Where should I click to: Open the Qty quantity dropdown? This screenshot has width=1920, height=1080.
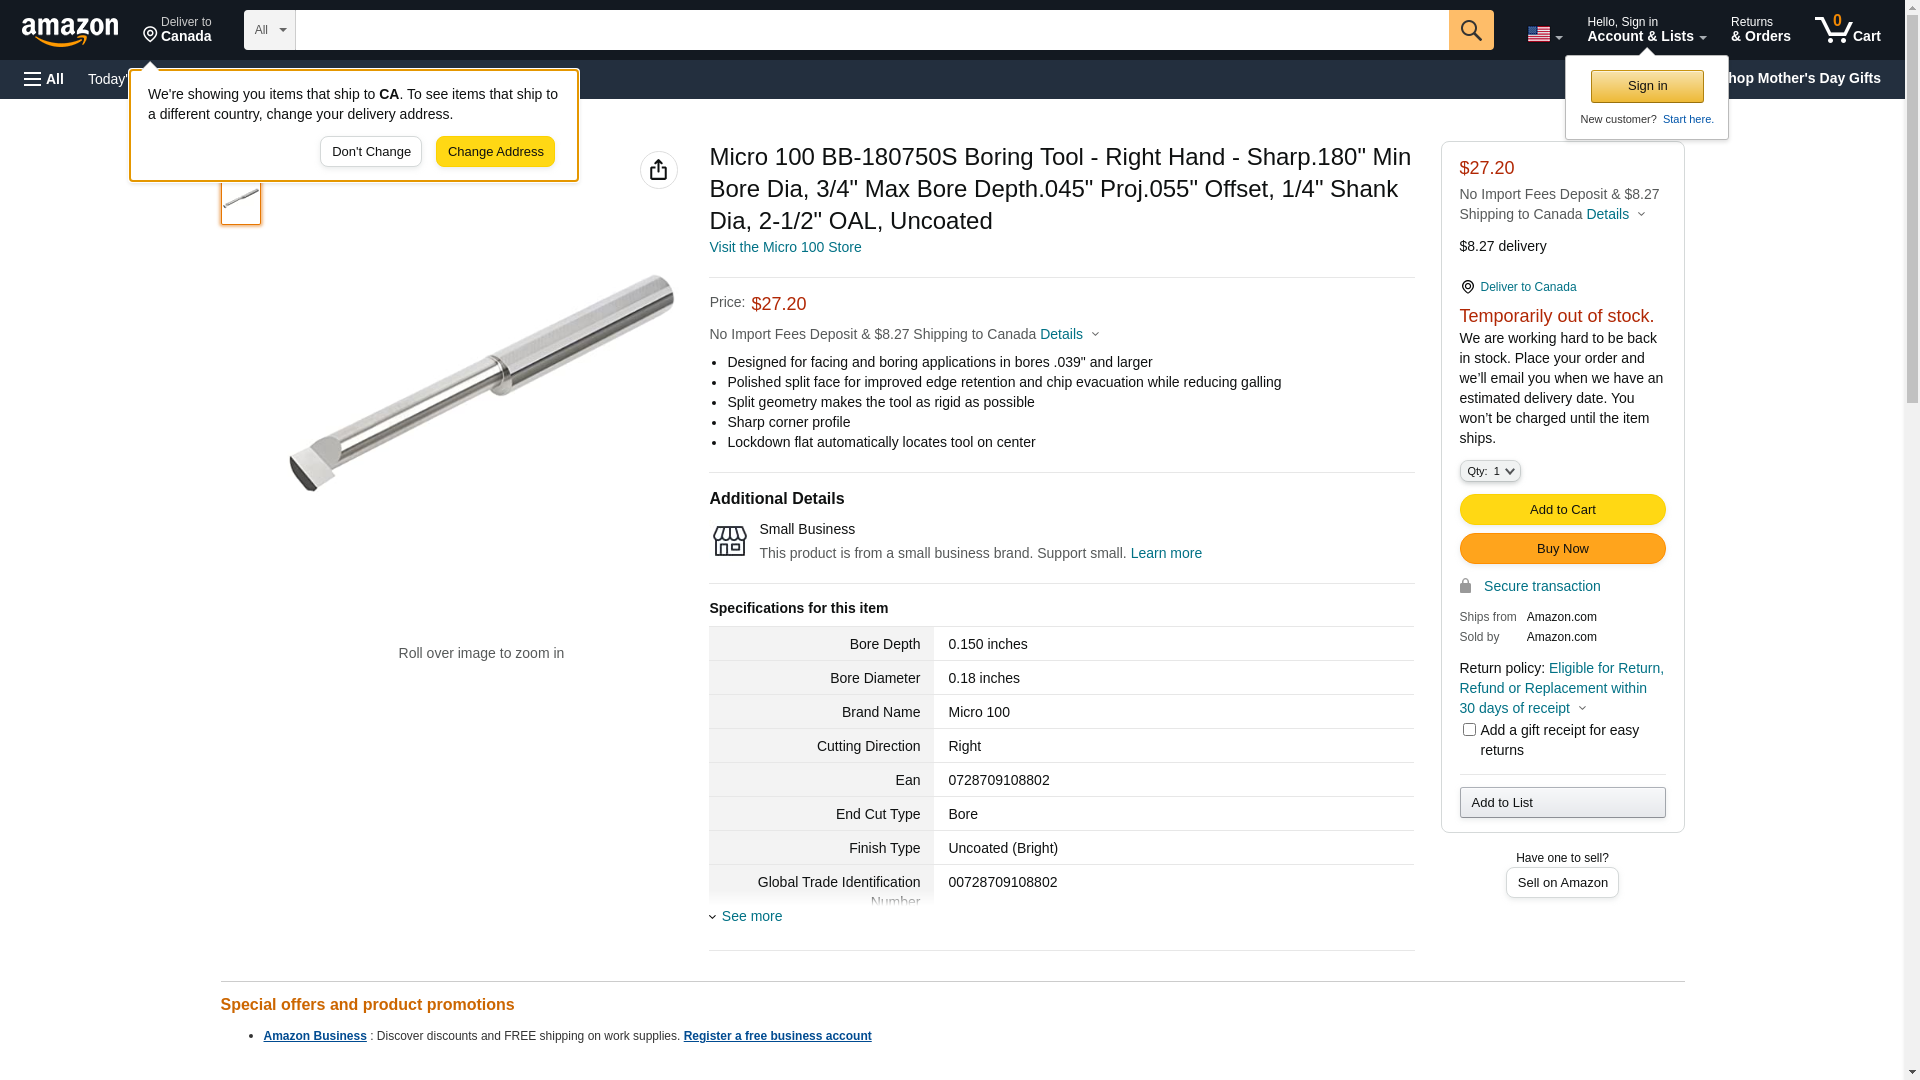tap(1489, 471)
